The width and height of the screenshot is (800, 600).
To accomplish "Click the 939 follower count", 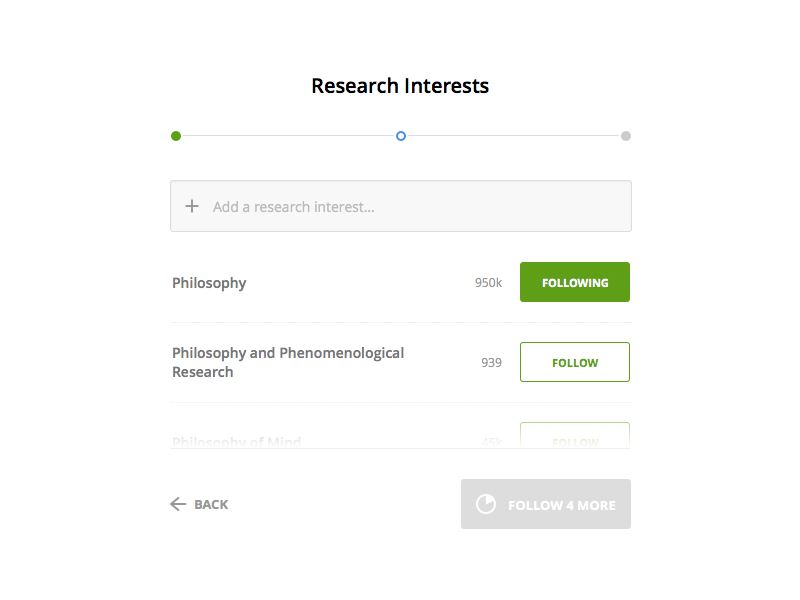I will (x=491, y=363).
